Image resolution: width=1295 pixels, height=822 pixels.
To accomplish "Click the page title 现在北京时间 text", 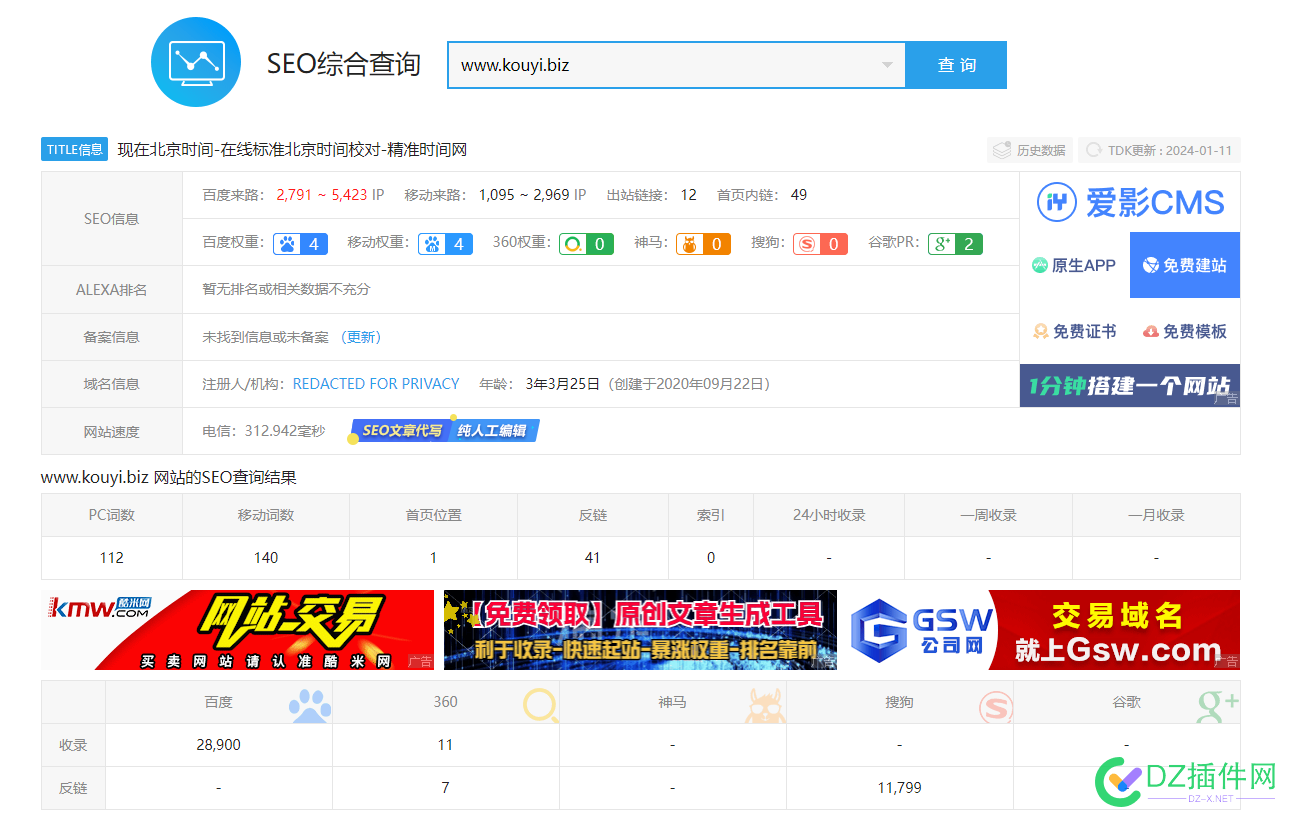I will pos(292,150).
